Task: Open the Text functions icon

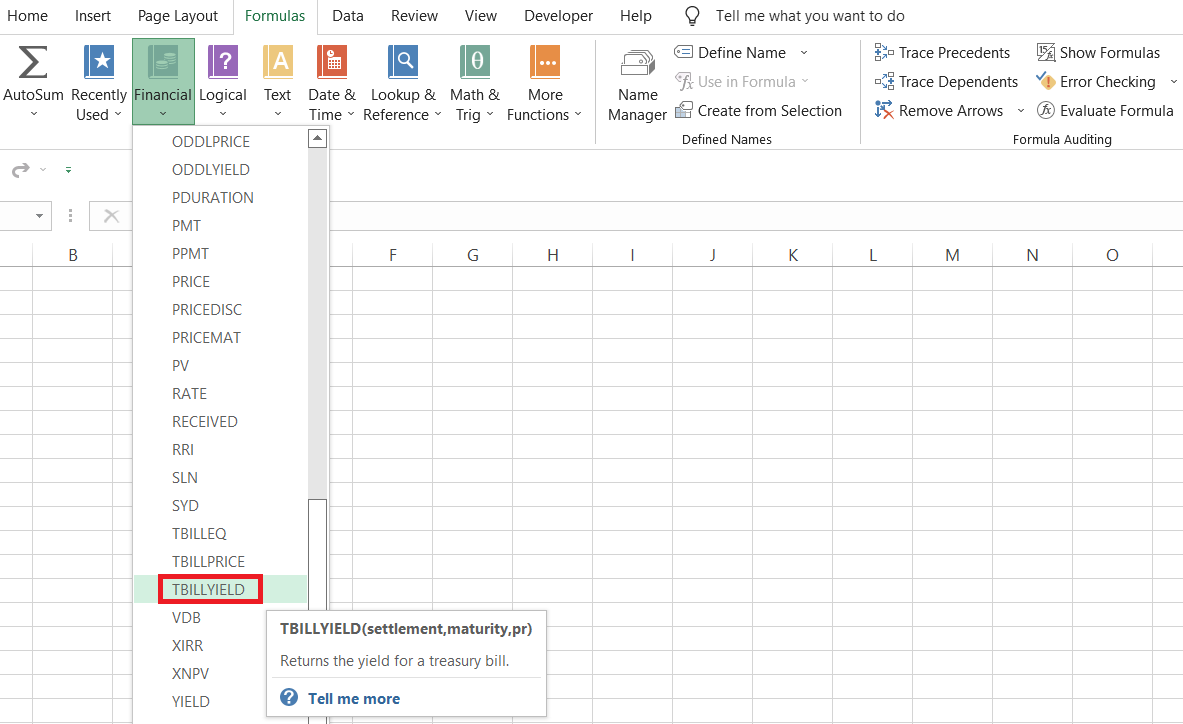Action: (x=277, y=63)
